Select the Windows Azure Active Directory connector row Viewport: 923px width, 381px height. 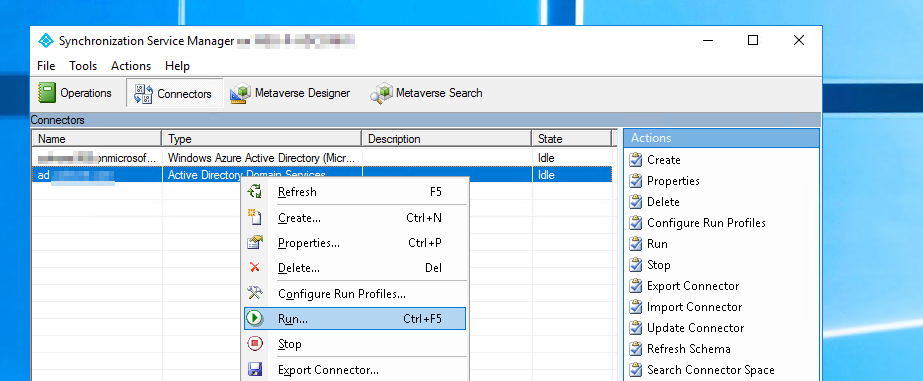click(322, 158)
